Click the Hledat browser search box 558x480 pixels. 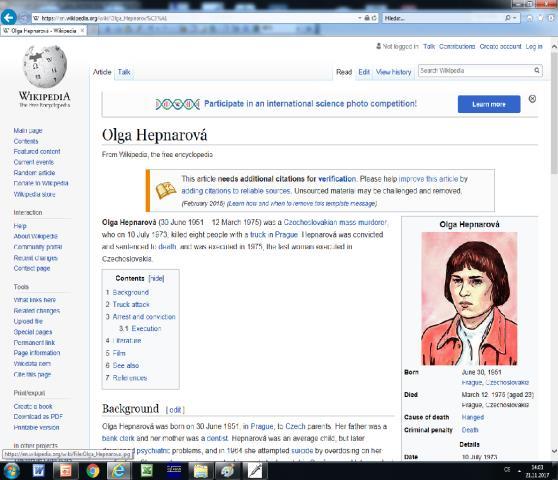click(443, 18)
